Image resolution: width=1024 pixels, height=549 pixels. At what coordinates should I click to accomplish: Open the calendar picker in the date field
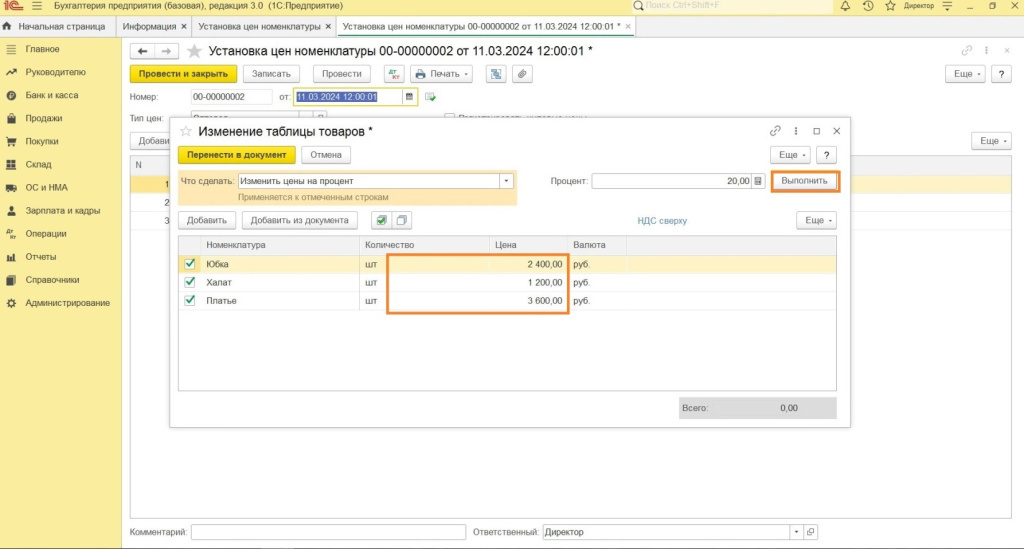click(409, 97)
